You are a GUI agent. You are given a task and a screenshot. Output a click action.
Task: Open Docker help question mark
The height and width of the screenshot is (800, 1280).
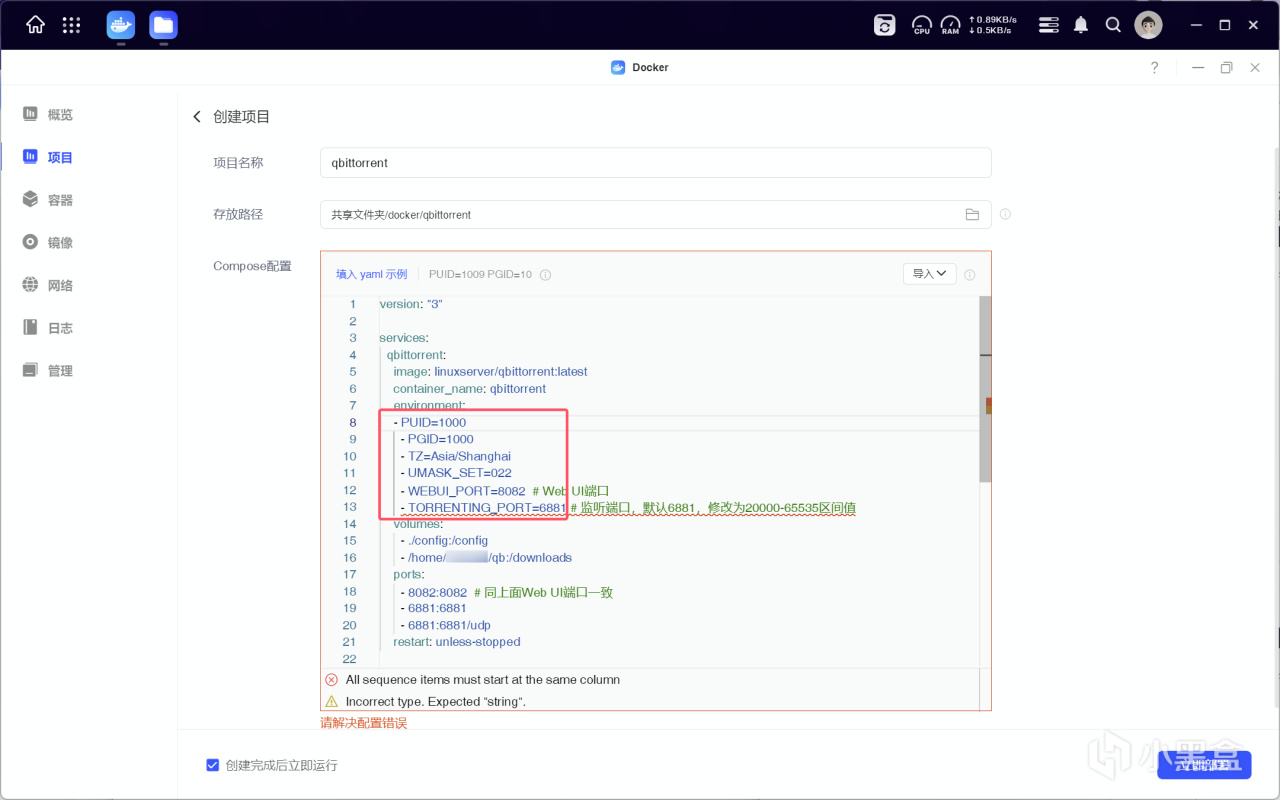pos(1155,68)
